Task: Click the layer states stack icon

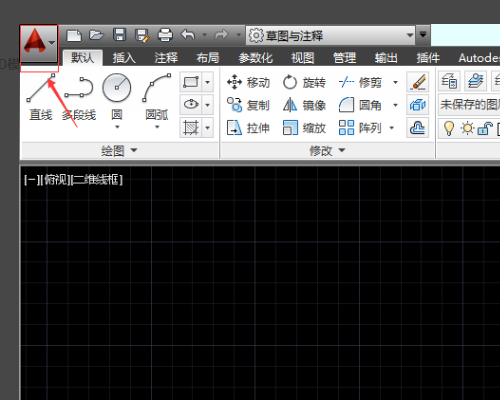Action: pos(476,81)
